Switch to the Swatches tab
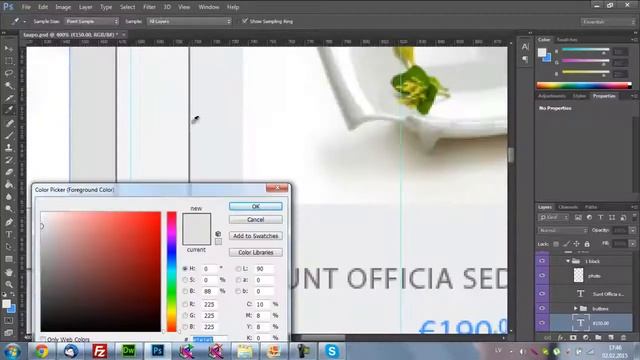640x360 pixels. (x=567, y=40)
